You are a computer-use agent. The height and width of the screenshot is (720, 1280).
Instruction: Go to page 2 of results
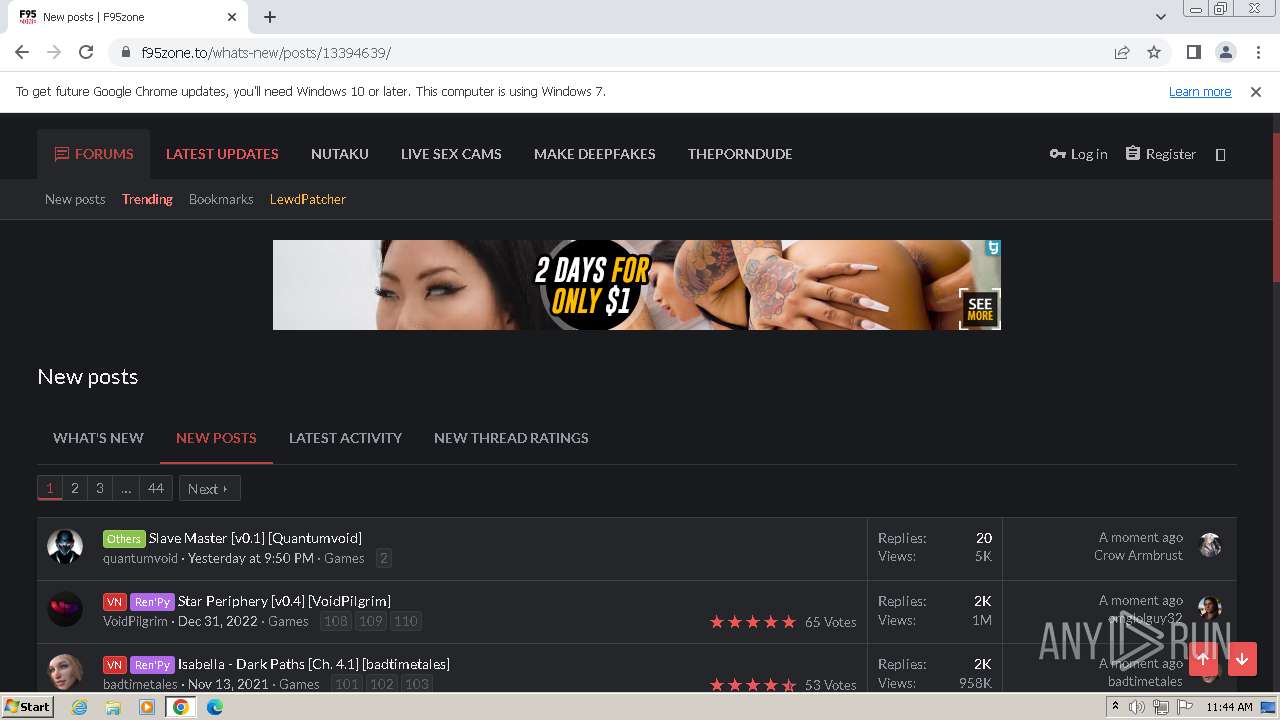[x=74, y=488]
